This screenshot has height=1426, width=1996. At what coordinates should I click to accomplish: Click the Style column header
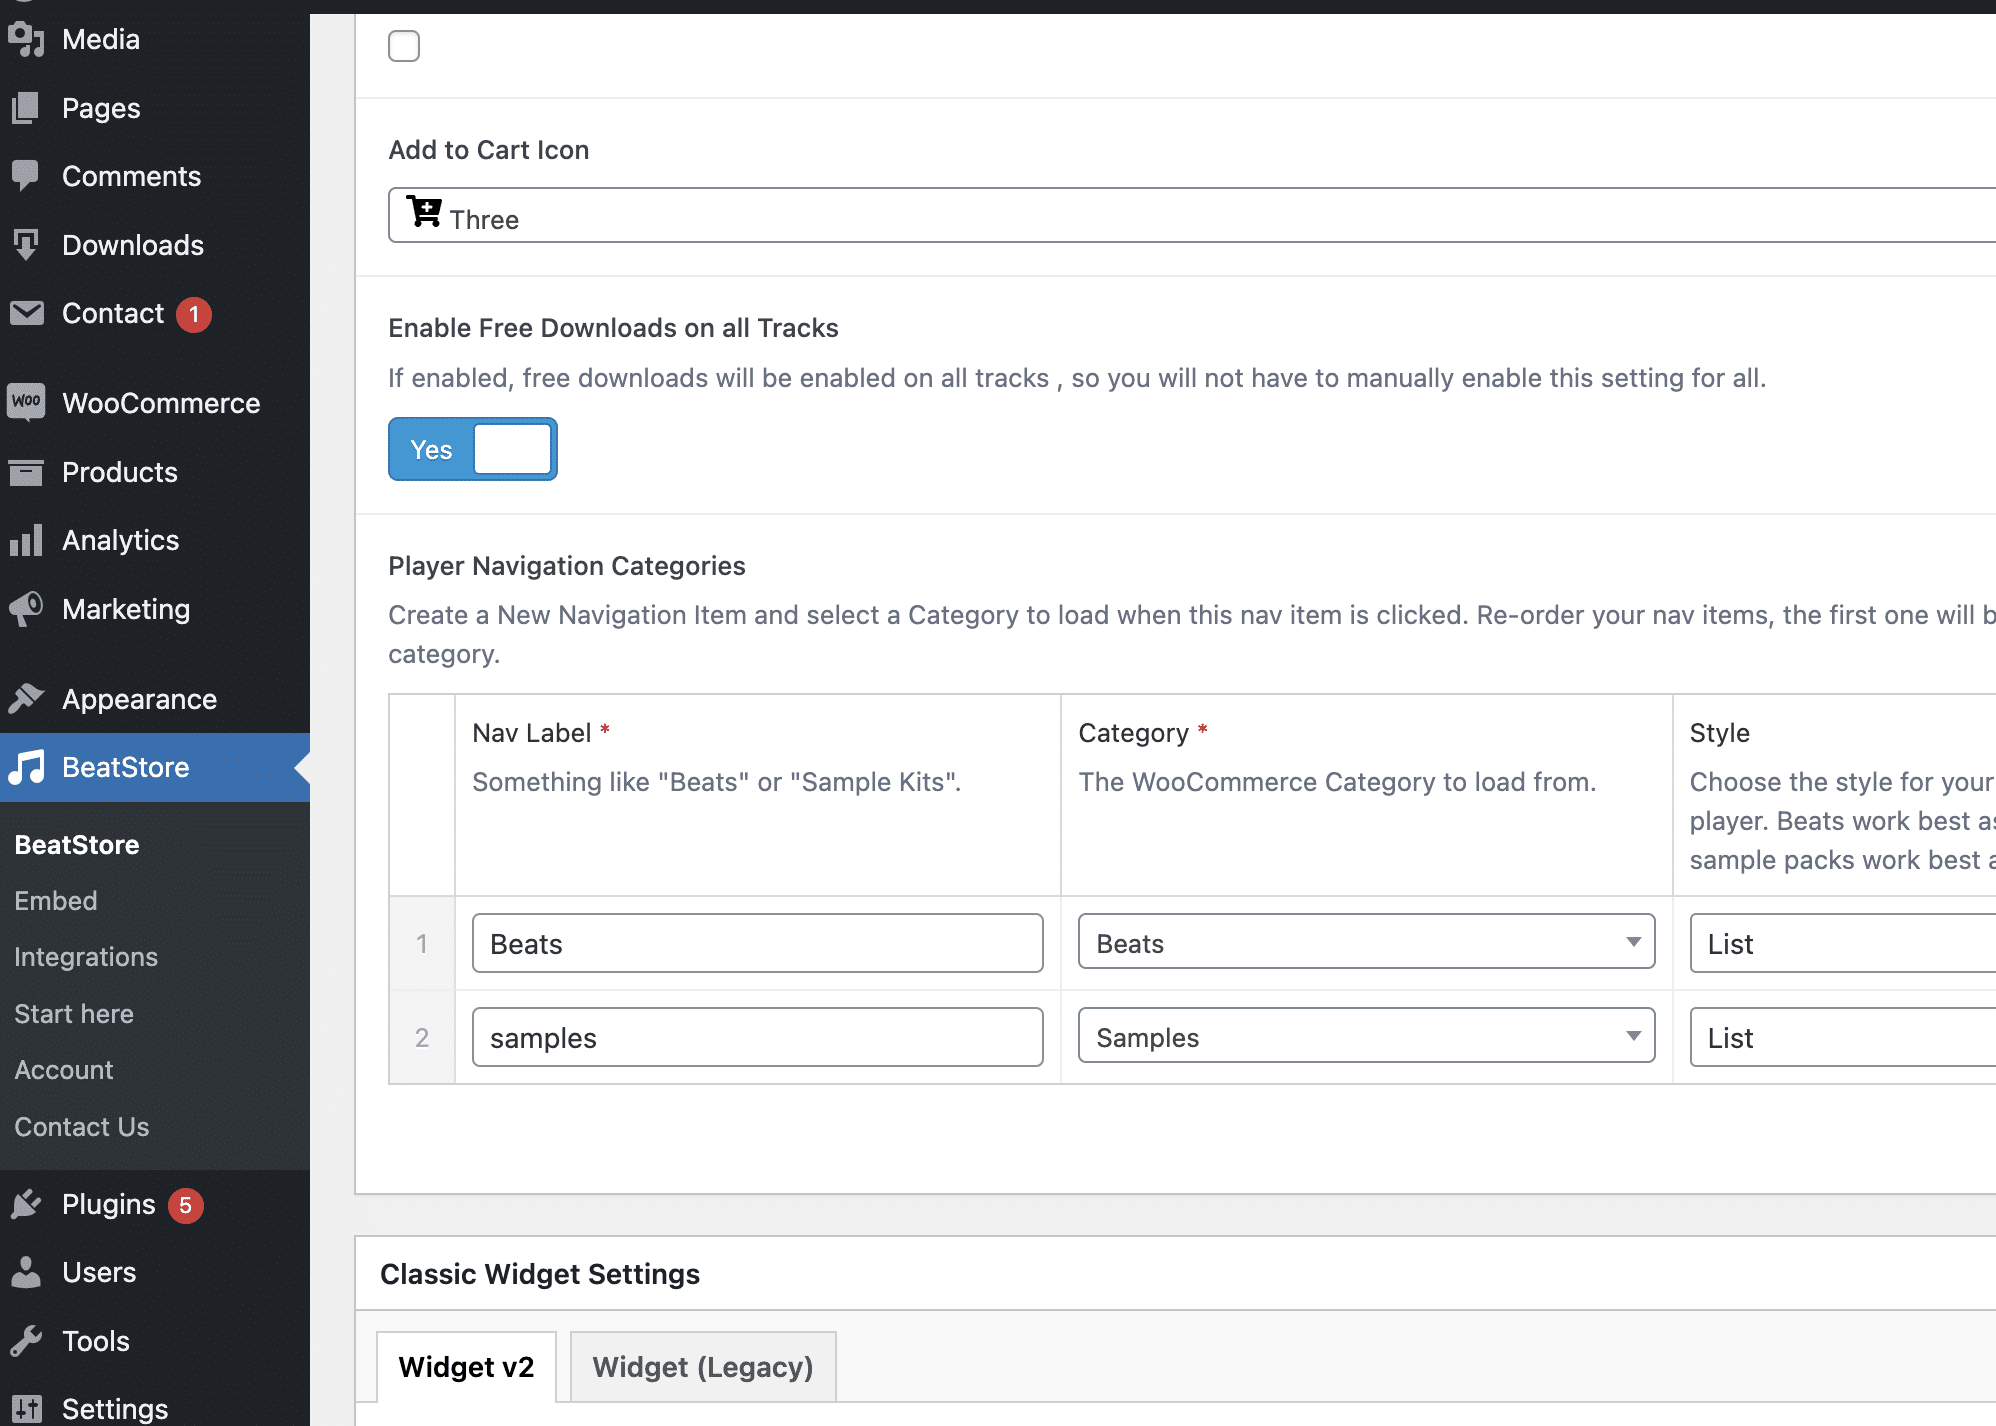(x=1720, y=733)
